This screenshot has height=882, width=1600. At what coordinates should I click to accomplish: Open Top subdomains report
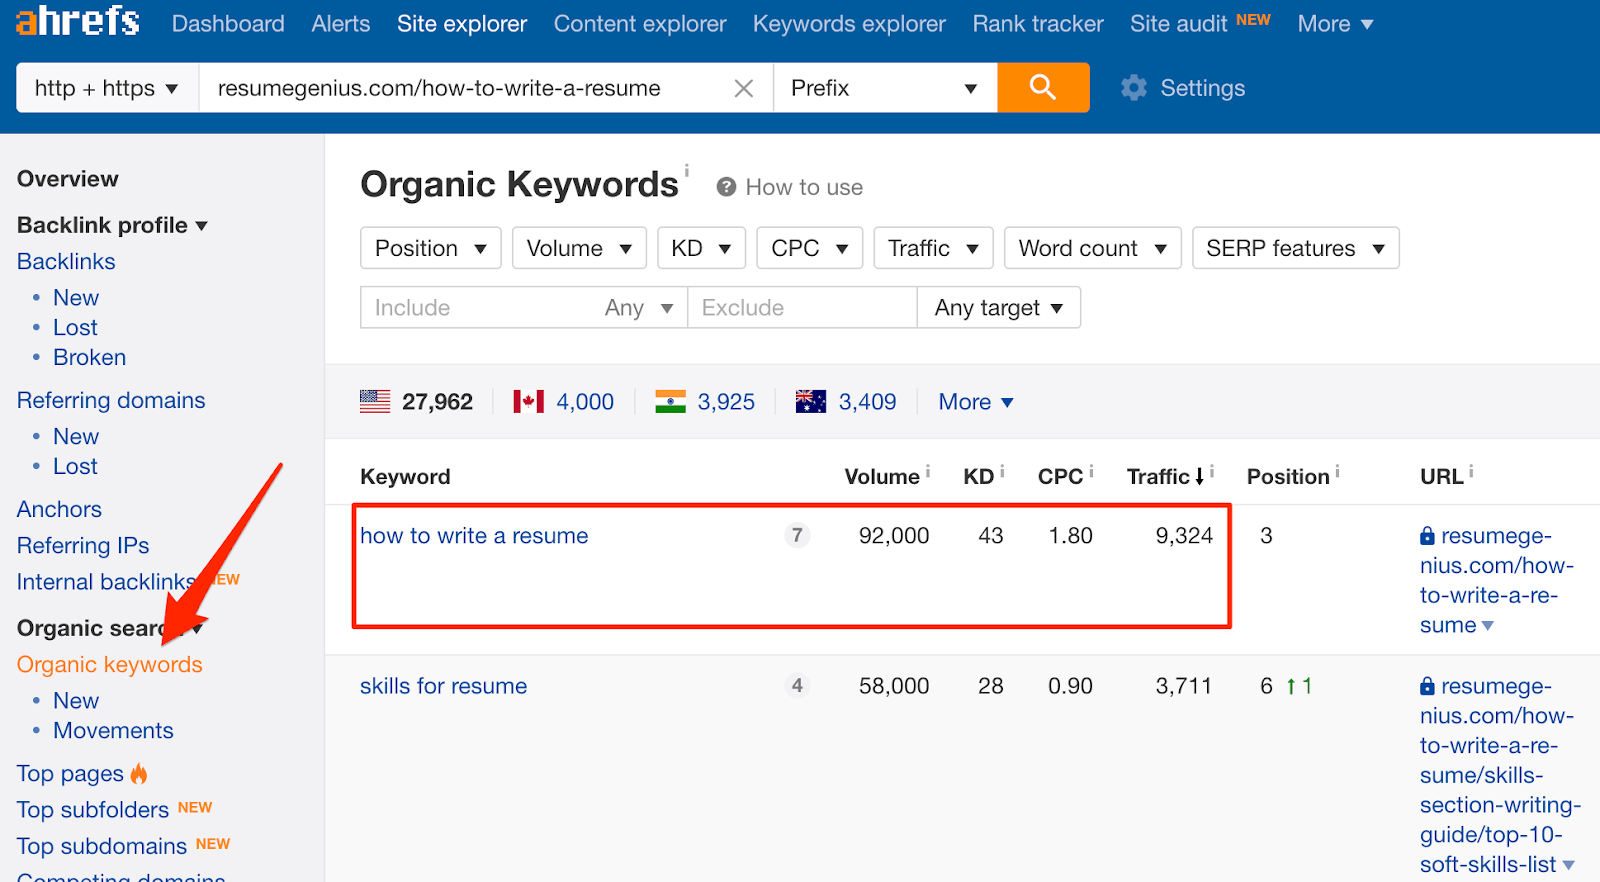point(102,846)
